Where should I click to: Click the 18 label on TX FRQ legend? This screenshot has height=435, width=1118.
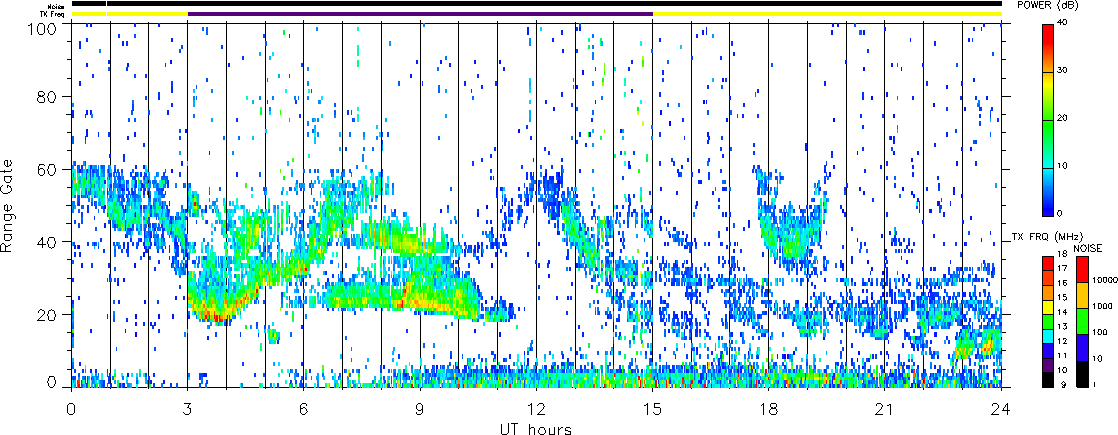click(x=1062, y=254)
